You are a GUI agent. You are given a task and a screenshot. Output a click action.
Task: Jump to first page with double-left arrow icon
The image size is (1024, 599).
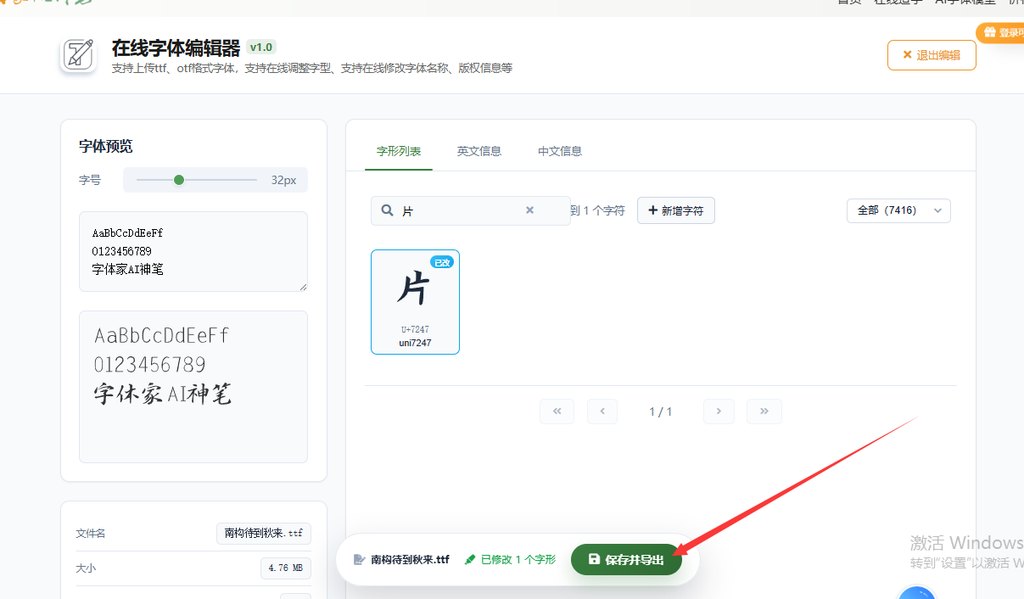click(557, 411)
